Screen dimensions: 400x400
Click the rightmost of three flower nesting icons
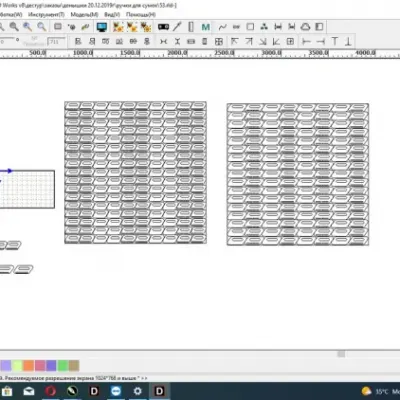pyautogui.click(x=146, y=27)
